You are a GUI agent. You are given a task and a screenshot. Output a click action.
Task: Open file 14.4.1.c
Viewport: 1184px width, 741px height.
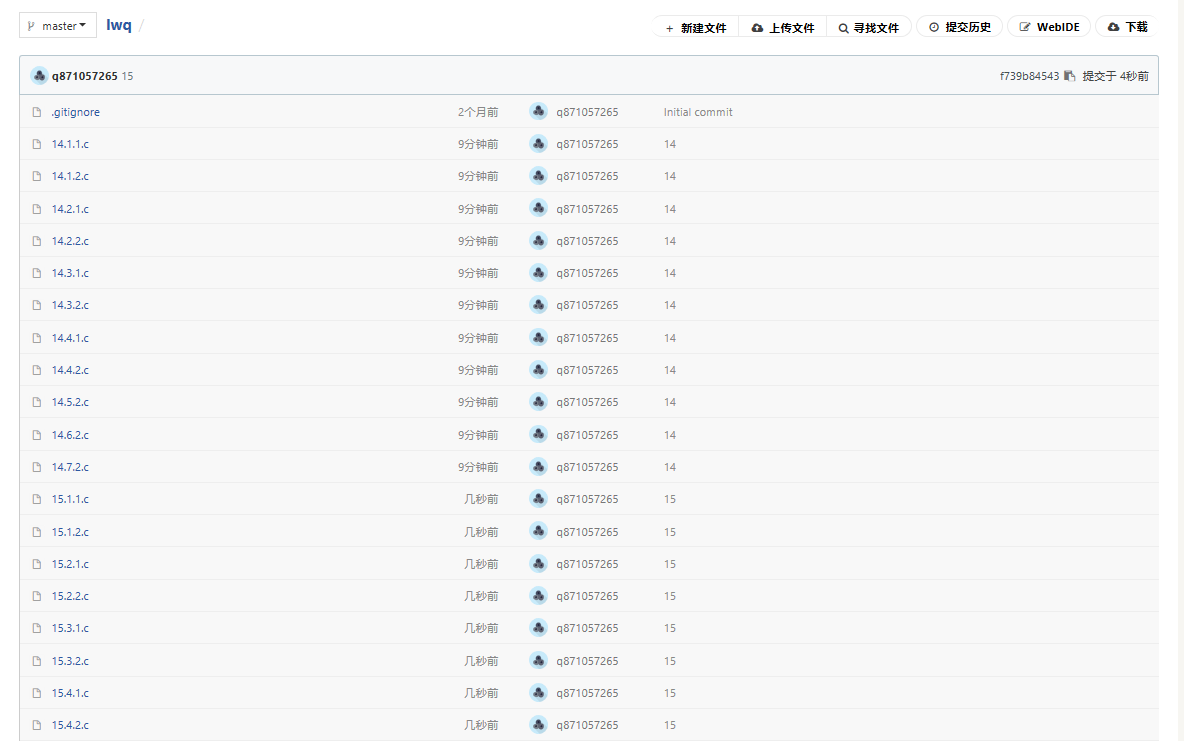click(x=70, y=338)
